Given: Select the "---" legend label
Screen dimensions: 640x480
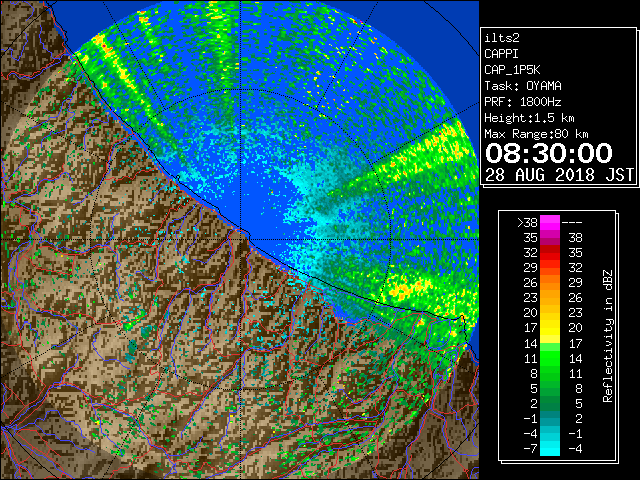Looking at the screenshot, I should click(572, 223).
